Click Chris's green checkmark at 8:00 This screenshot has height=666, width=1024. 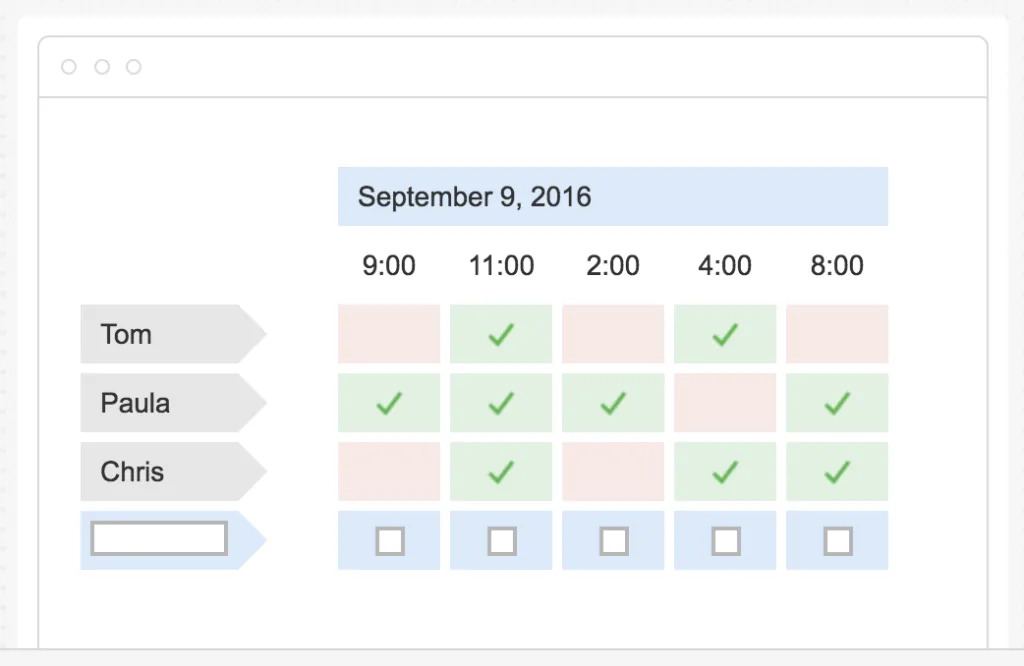(837, 471)
